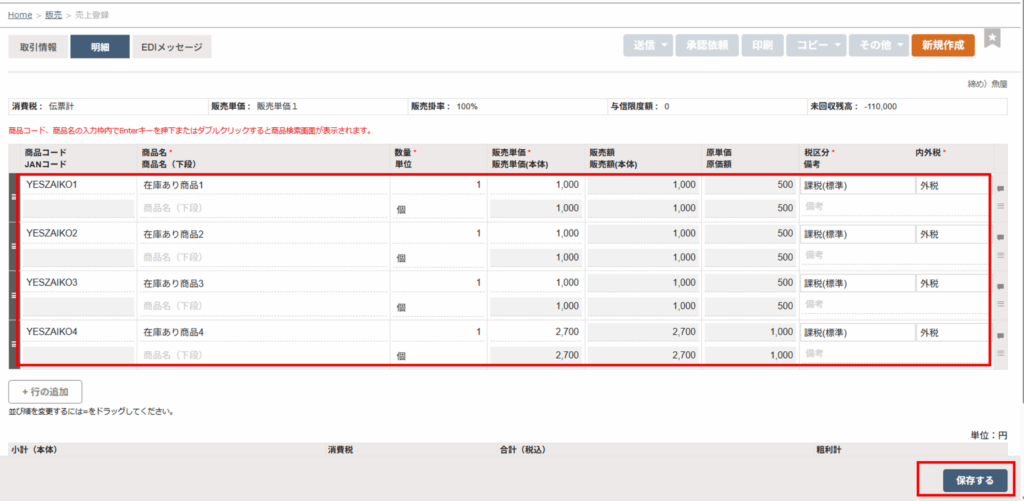Open row menu icon for YESZAIKO3
The height and width of the screenshot is (501, 1024).
(1001, 305)
